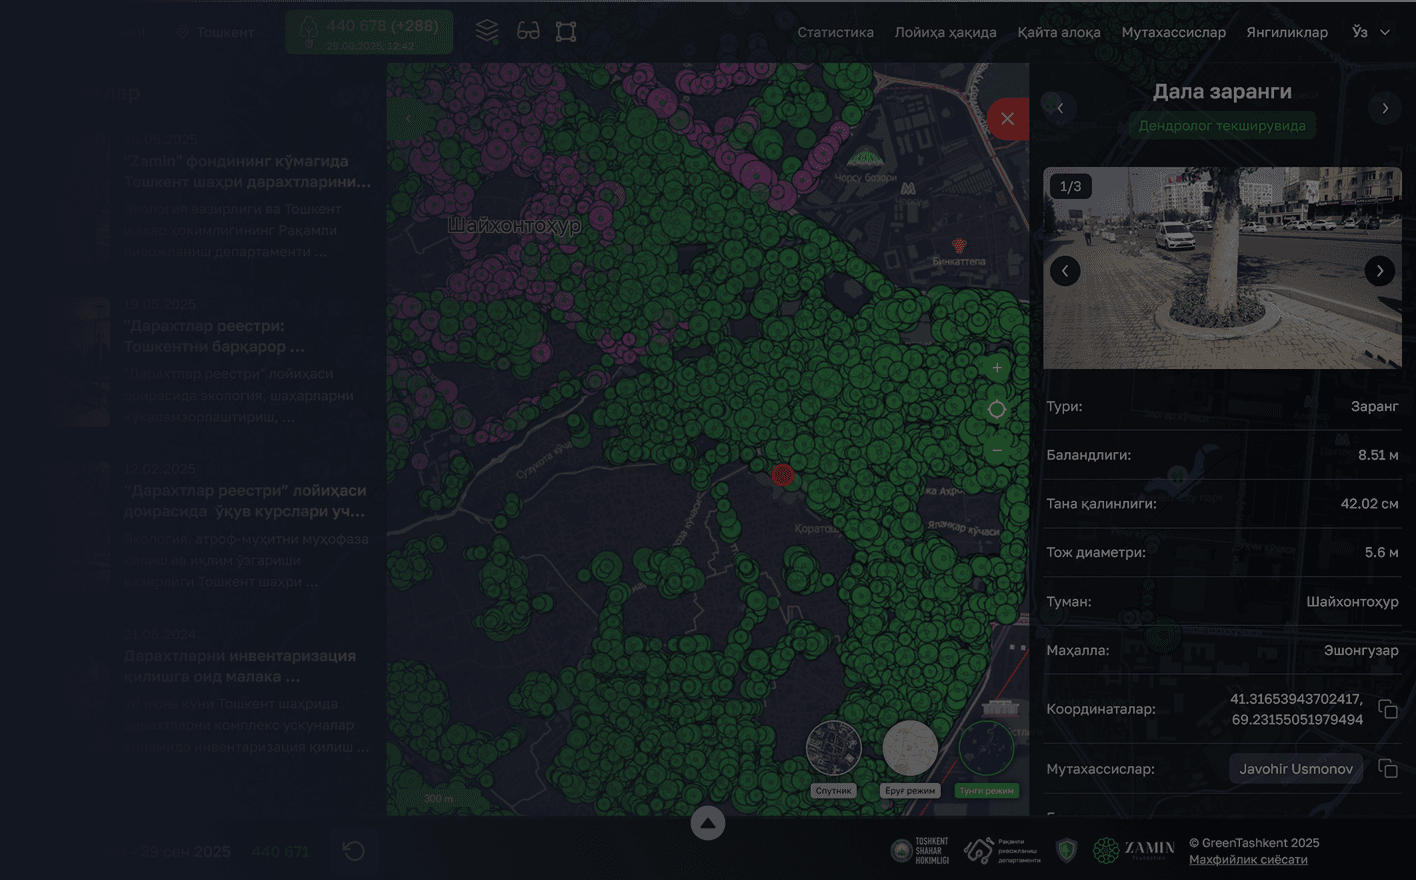
Task: Open the Ўз language dropdown
Action: coord(1370,32)
